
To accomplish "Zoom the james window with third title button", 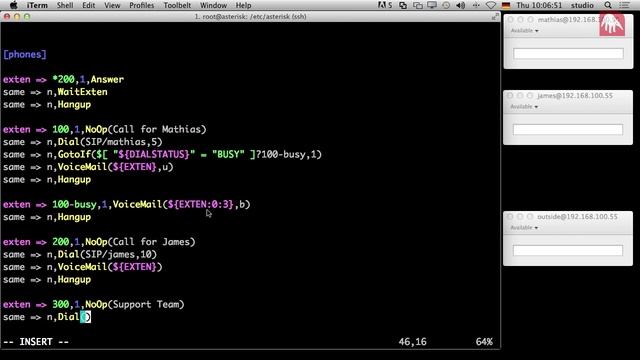I will [x=530, y=96].
